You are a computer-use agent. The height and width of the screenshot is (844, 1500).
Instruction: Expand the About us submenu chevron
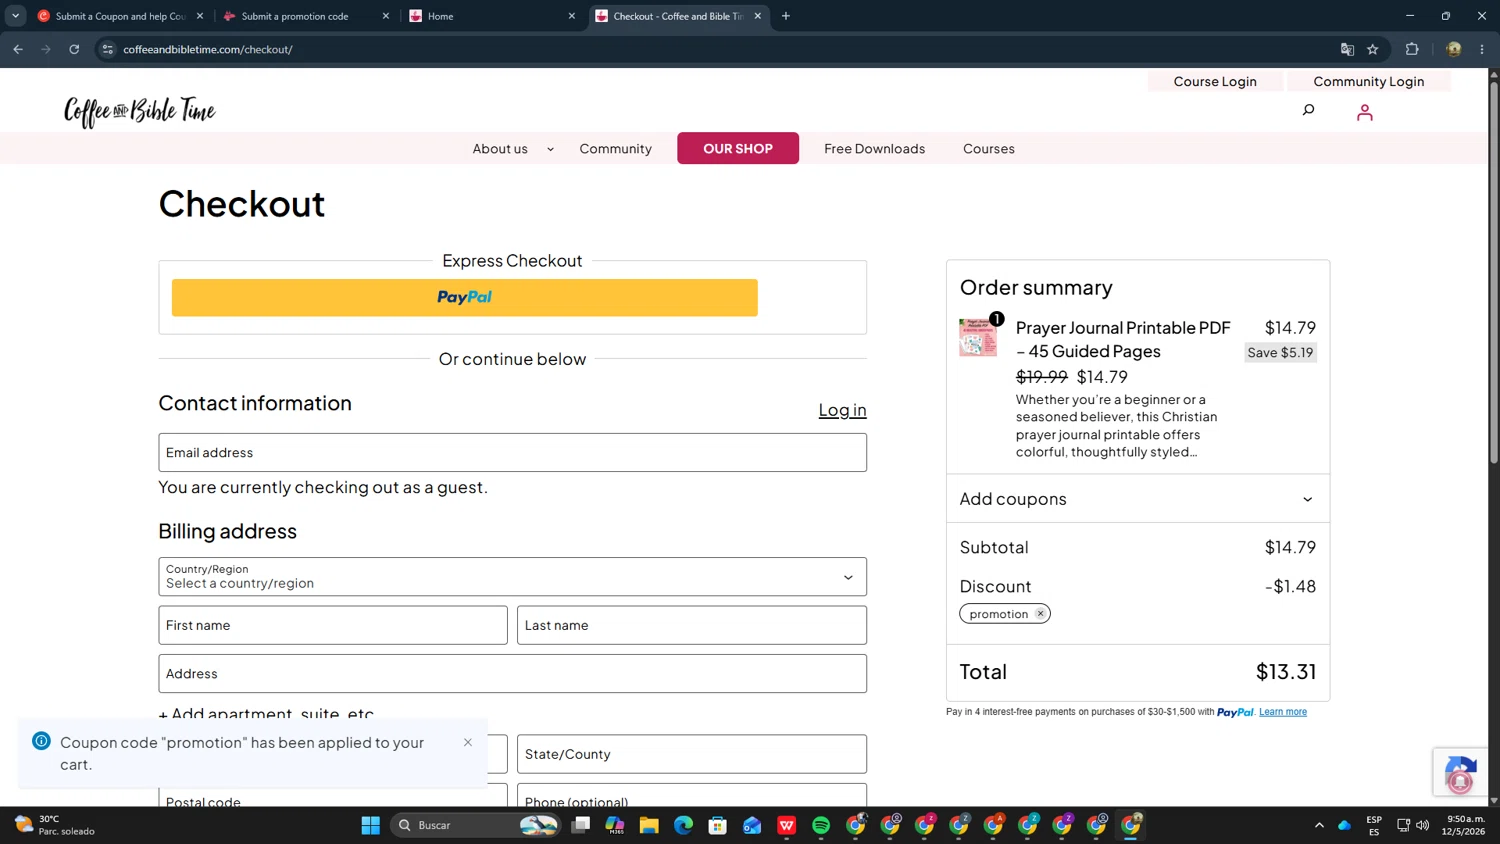click(550, 149)
